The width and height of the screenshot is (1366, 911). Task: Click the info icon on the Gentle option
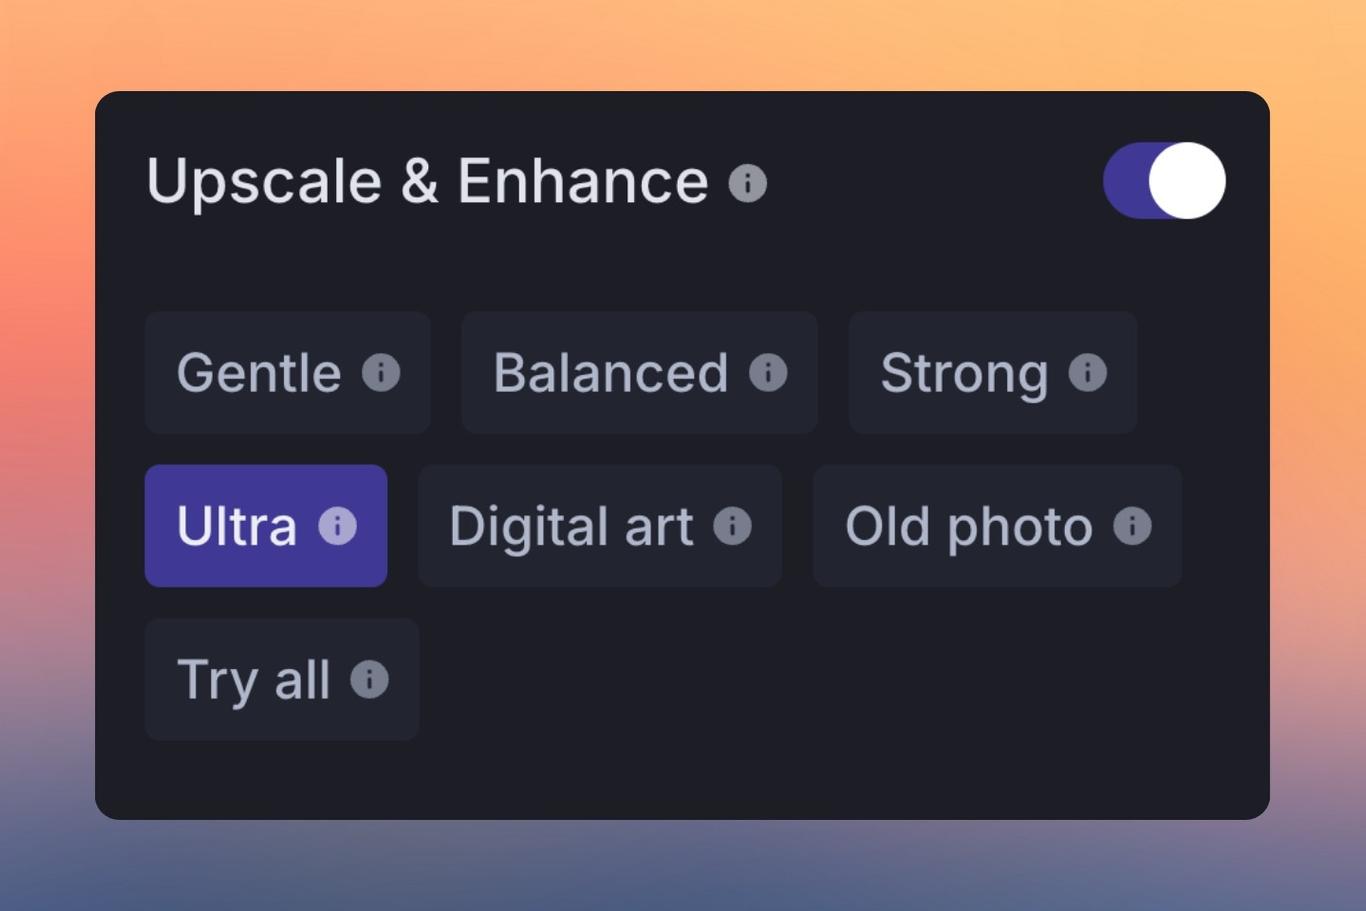[x=379, y=373]
